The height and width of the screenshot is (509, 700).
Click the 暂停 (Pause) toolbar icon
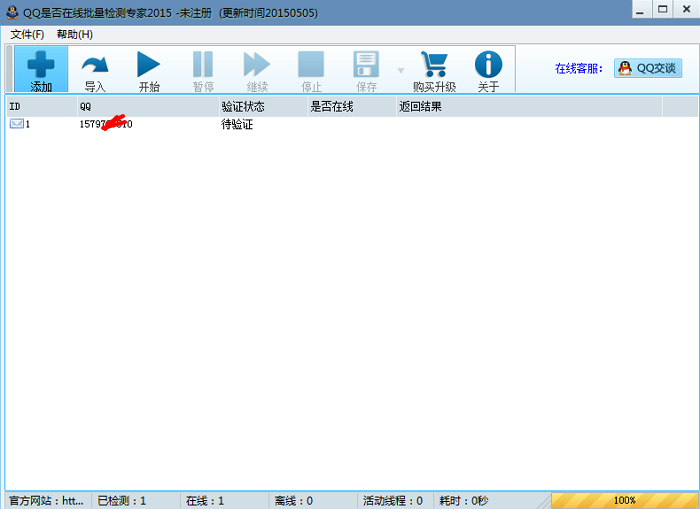point(203,64)
